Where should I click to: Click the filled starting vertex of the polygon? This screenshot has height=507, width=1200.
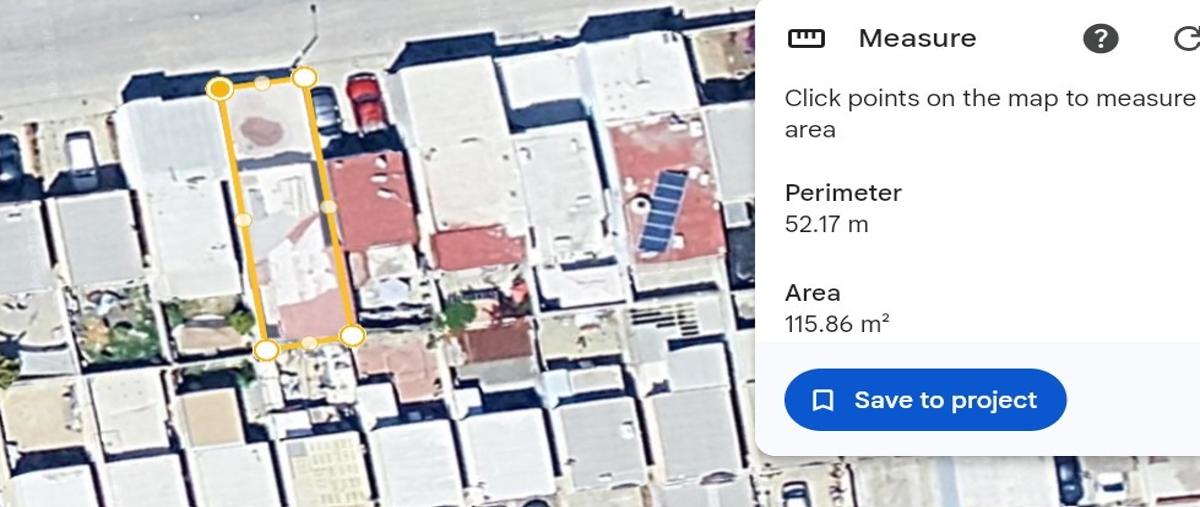220,89
